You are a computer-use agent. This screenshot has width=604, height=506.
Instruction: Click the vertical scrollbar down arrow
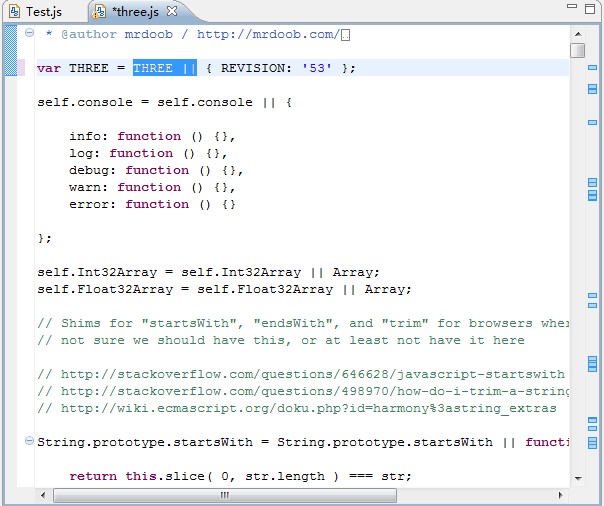578,478
